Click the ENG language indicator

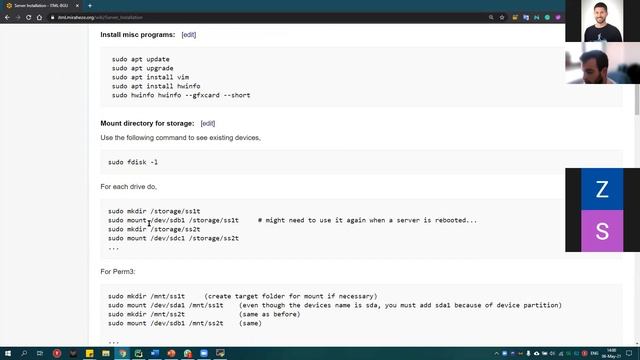point(594,353)
